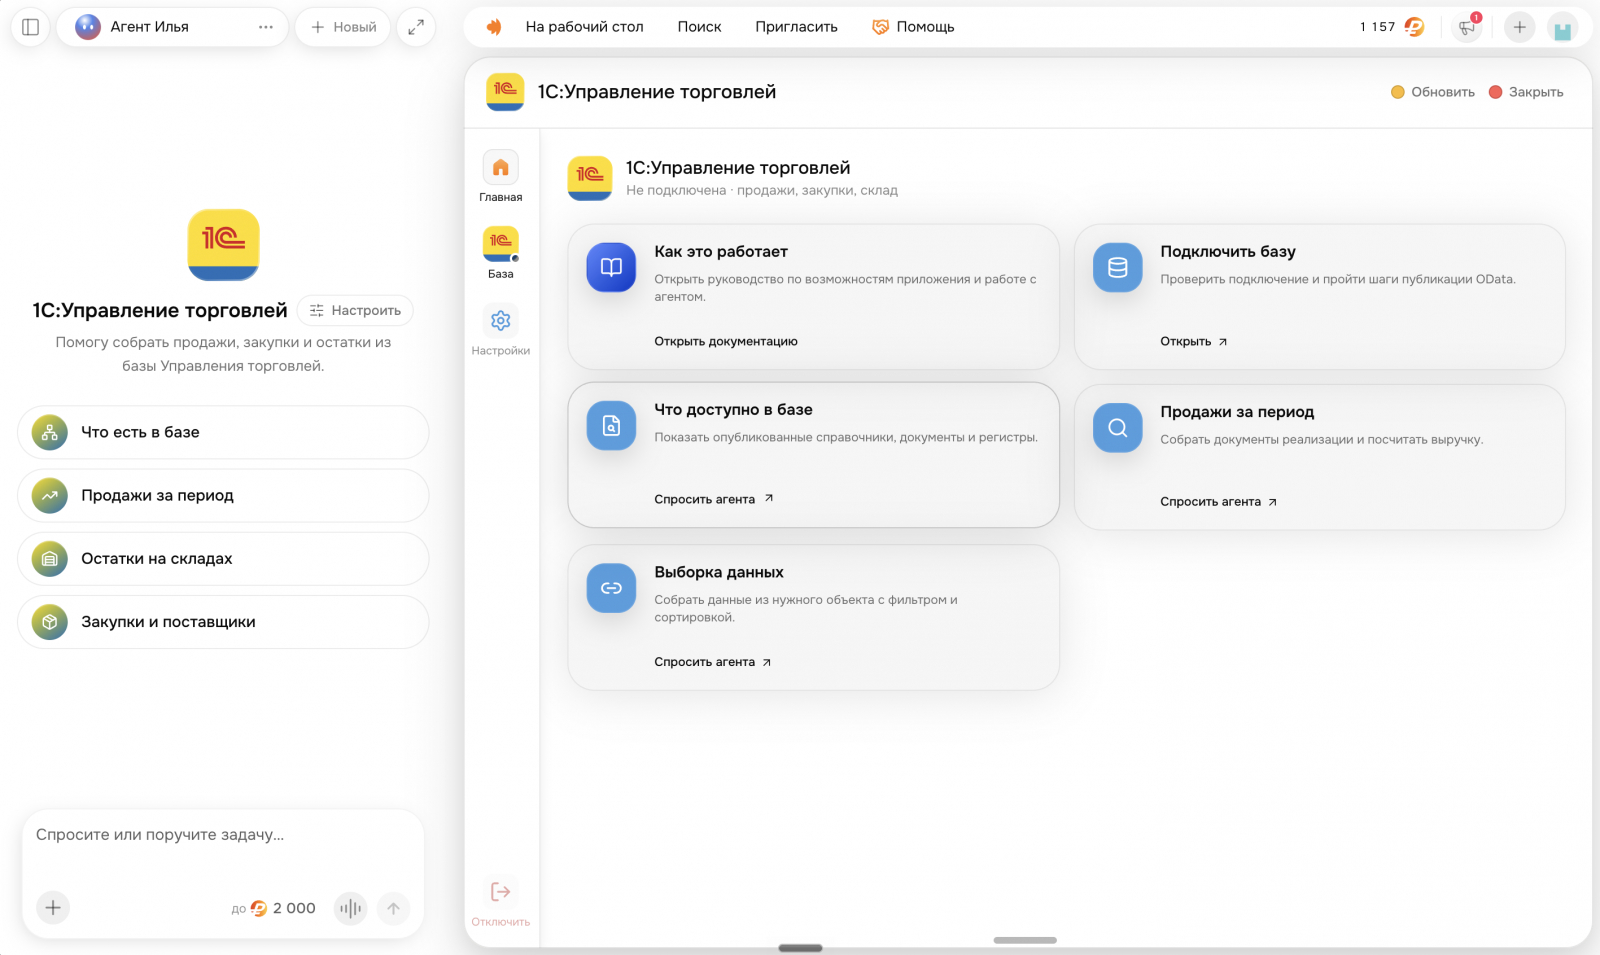Click the large 1C logo in chat panel
Image resolution: width=1600 pixels, height=955 pixels.
pyautogui.click(x=223, y=245)
